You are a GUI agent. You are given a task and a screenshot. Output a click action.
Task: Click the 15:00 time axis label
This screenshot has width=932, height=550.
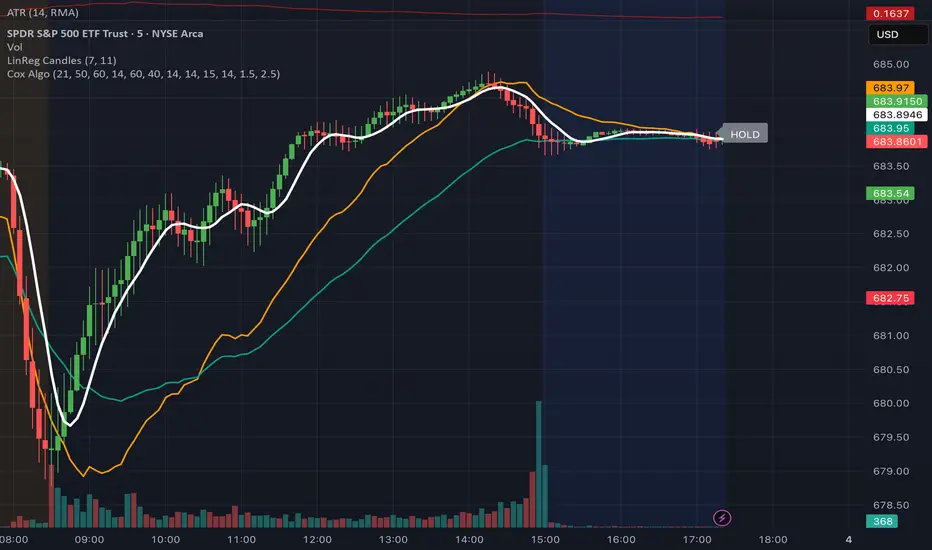coord(545,537)
